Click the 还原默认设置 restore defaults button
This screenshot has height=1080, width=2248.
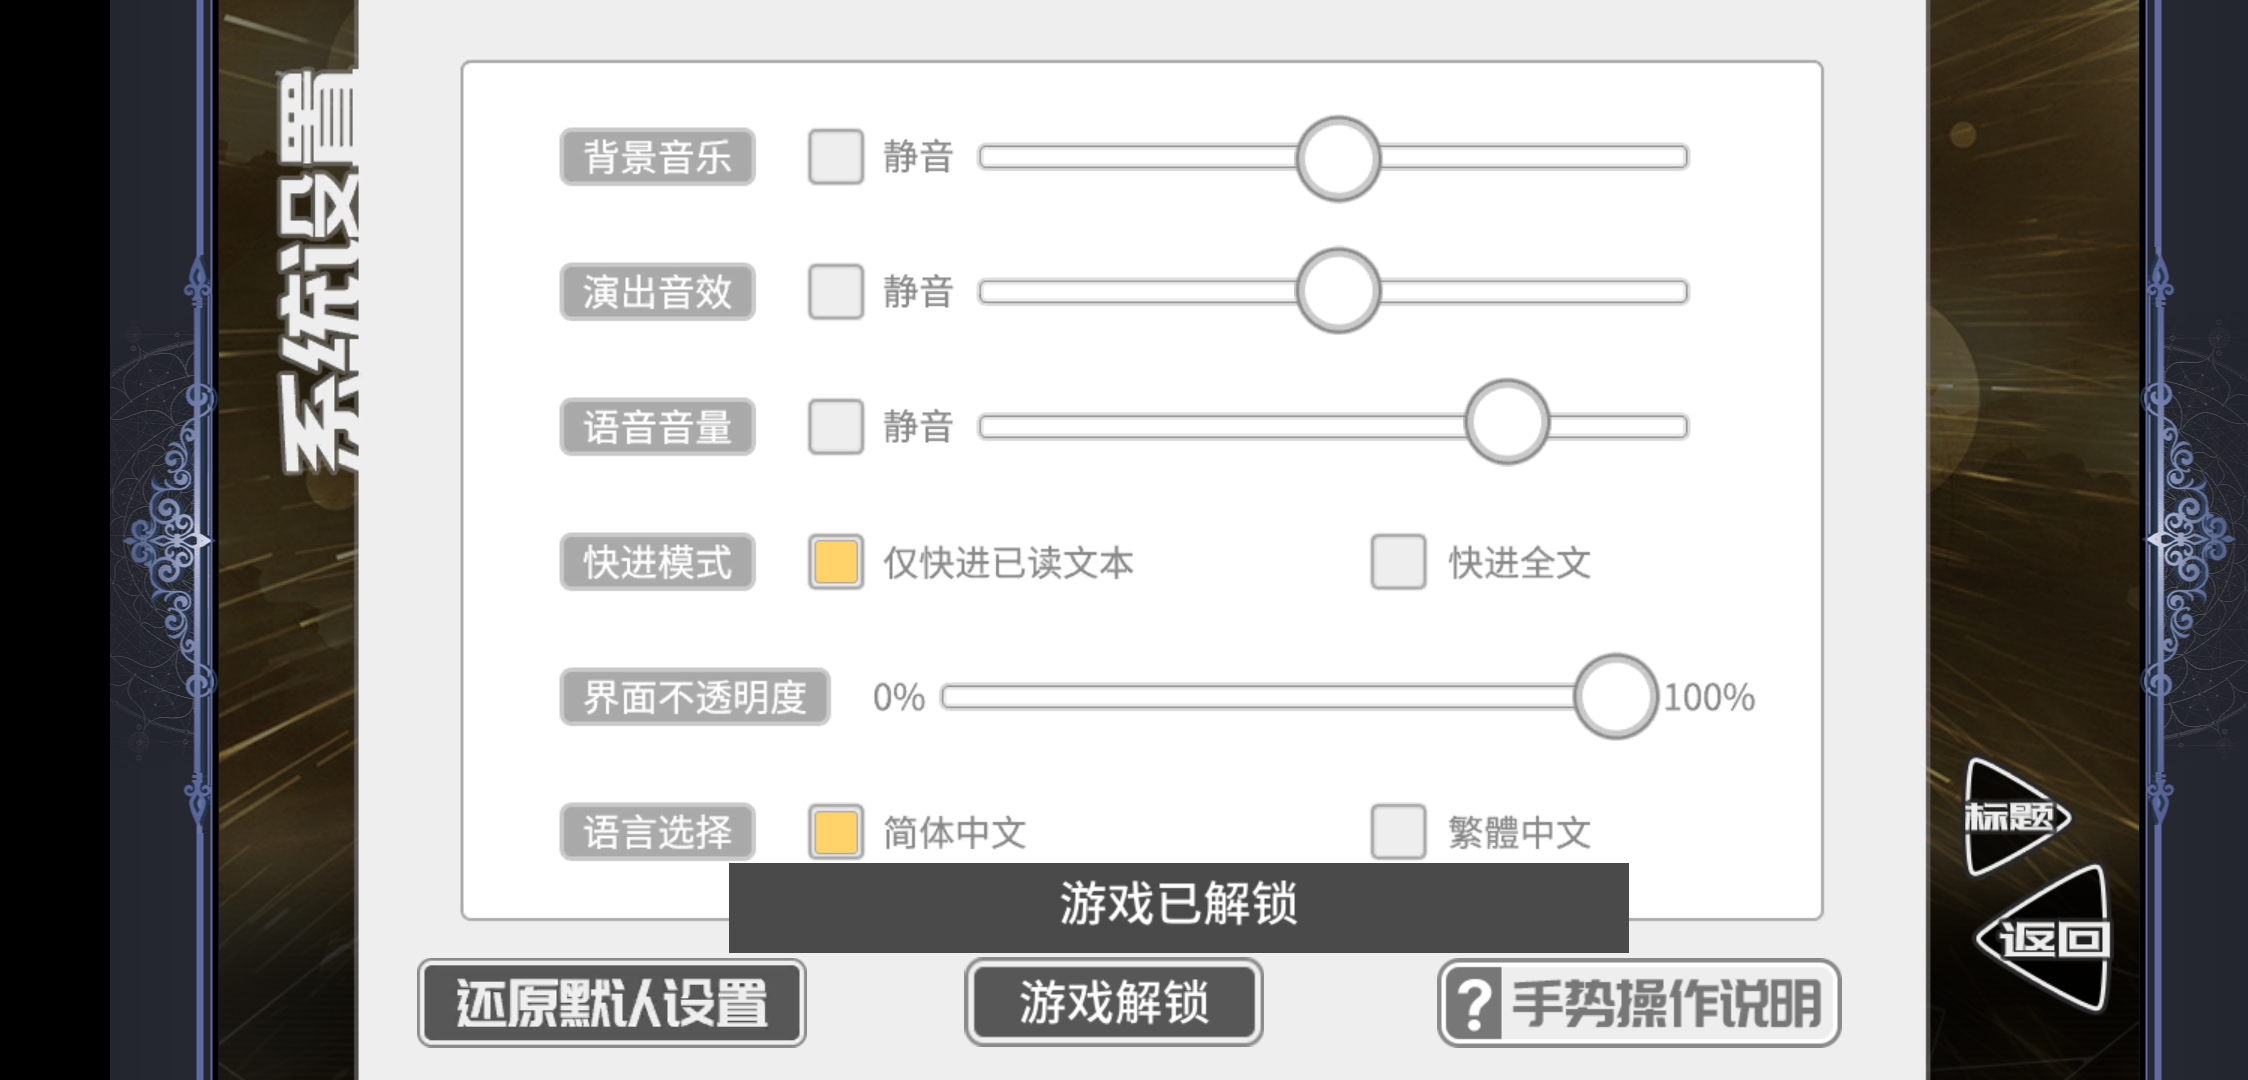pyautogui.click(x=612, y=1003)
